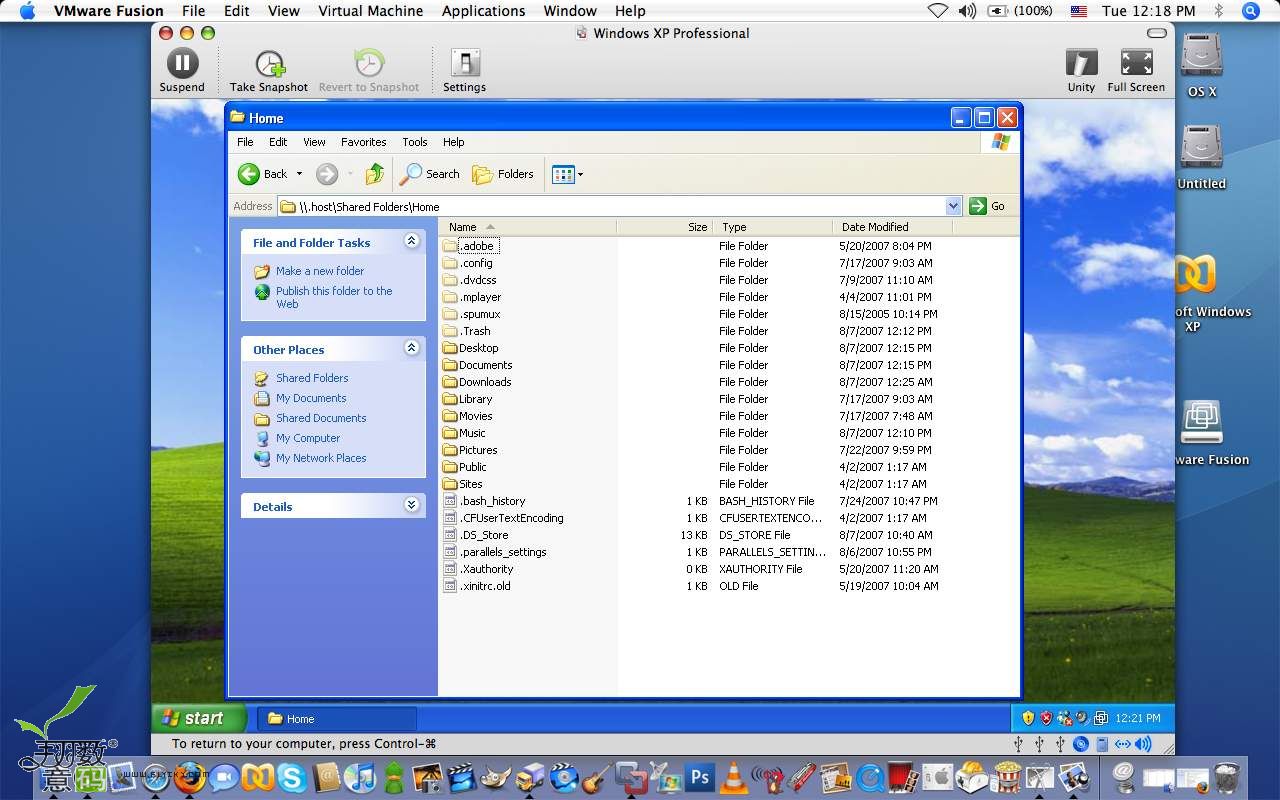Image resolution: width=1280 pixels, height=800 pixels.
Task: Open the Applications menu in VMware Fusion
Action: pos(483,11)
